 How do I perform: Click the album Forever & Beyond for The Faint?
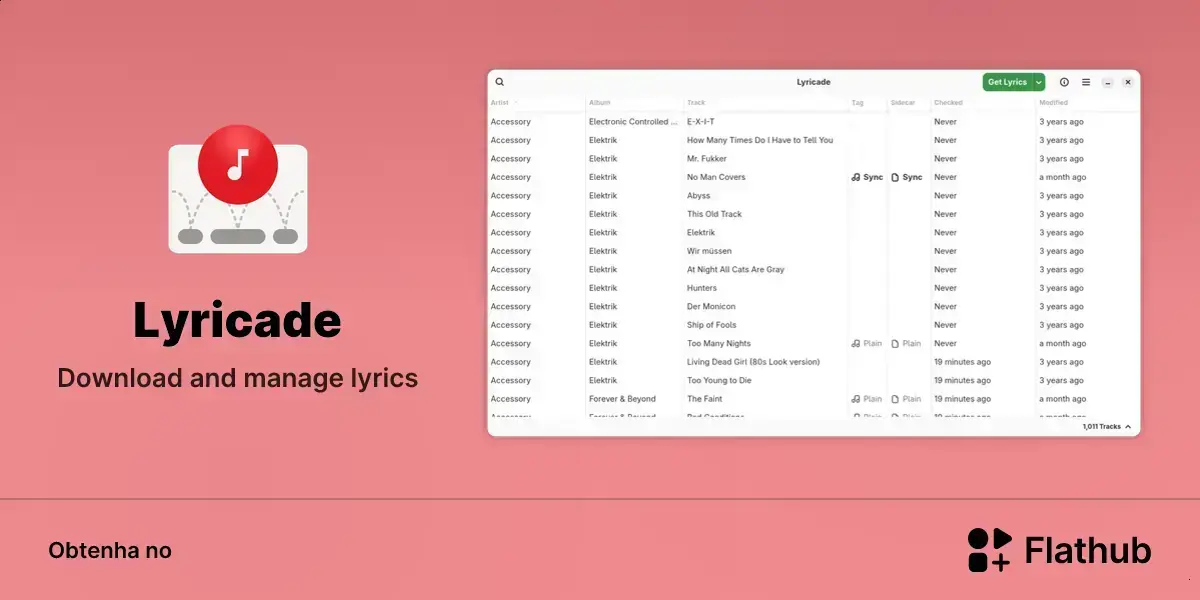[x=622, y=399]
